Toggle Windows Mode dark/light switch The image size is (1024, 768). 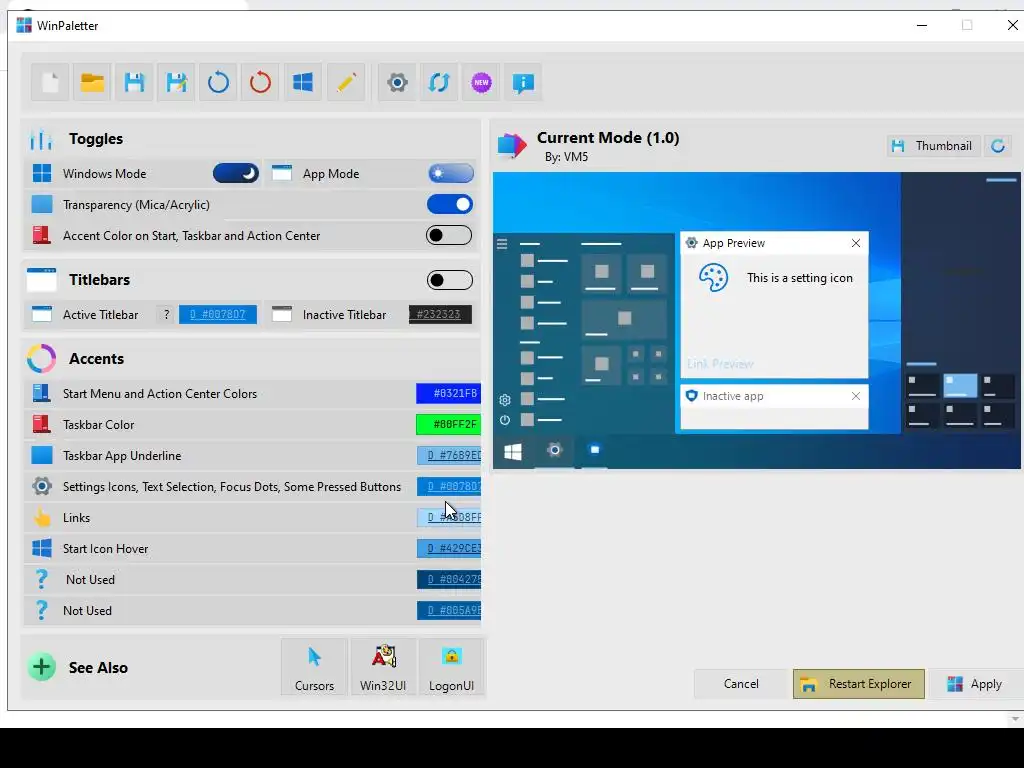tap(236, 173)
